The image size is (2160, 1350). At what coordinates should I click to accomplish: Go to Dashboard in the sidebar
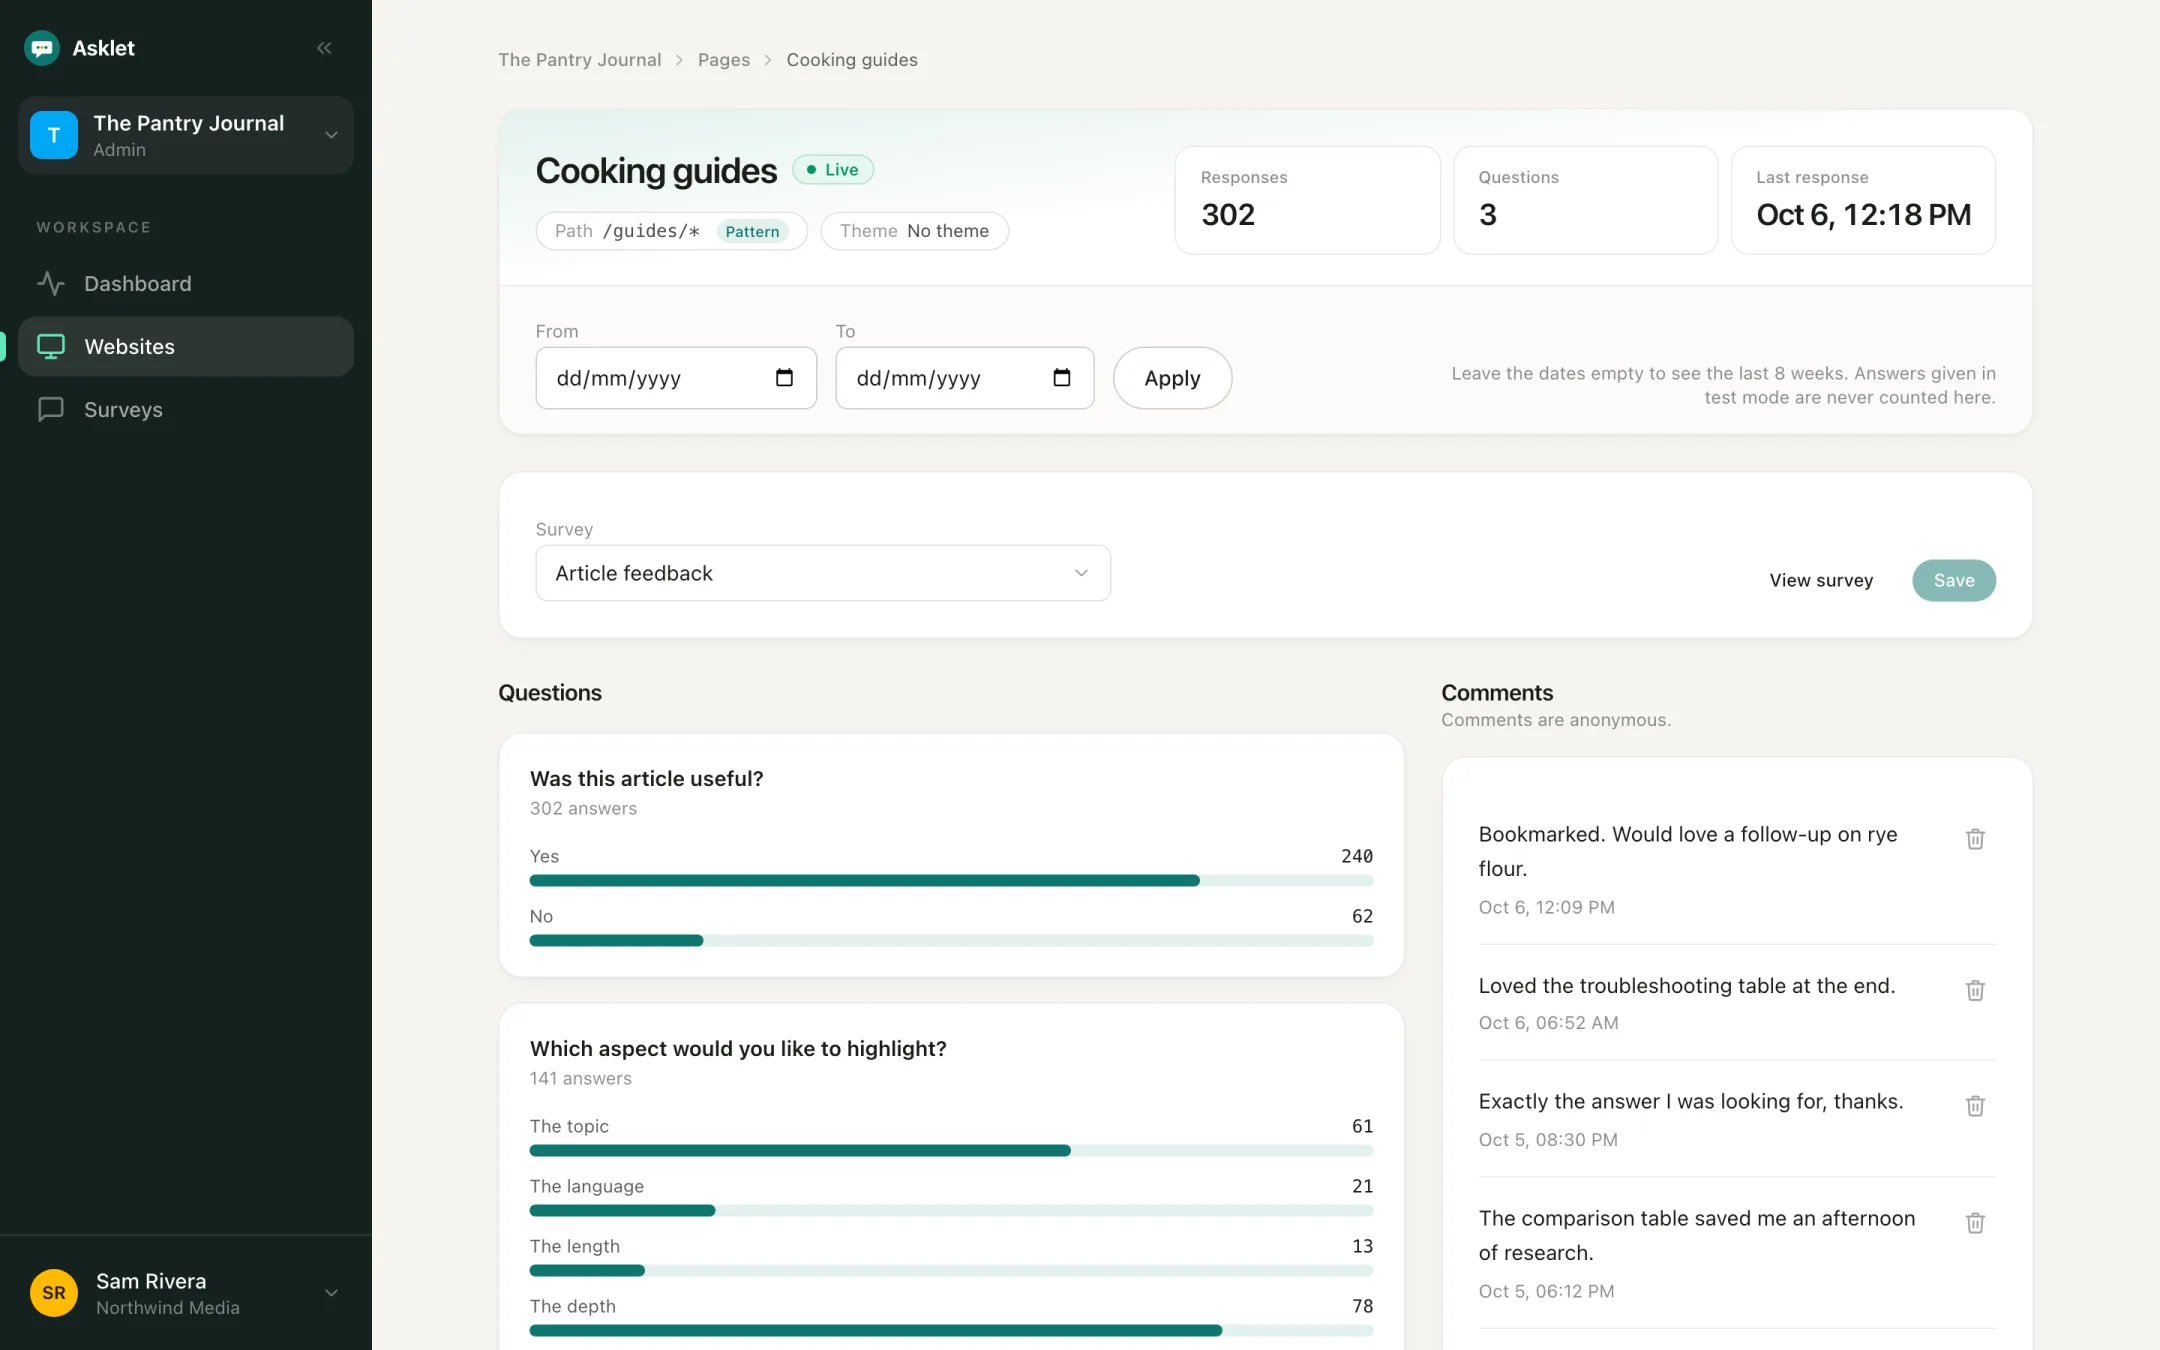click(186, 284)
